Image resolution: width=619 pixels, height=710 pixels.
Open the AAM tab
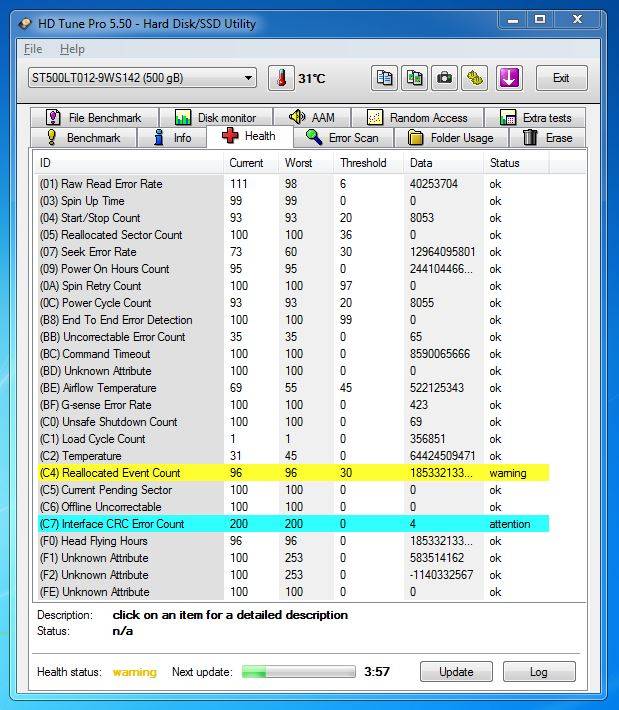312,118
